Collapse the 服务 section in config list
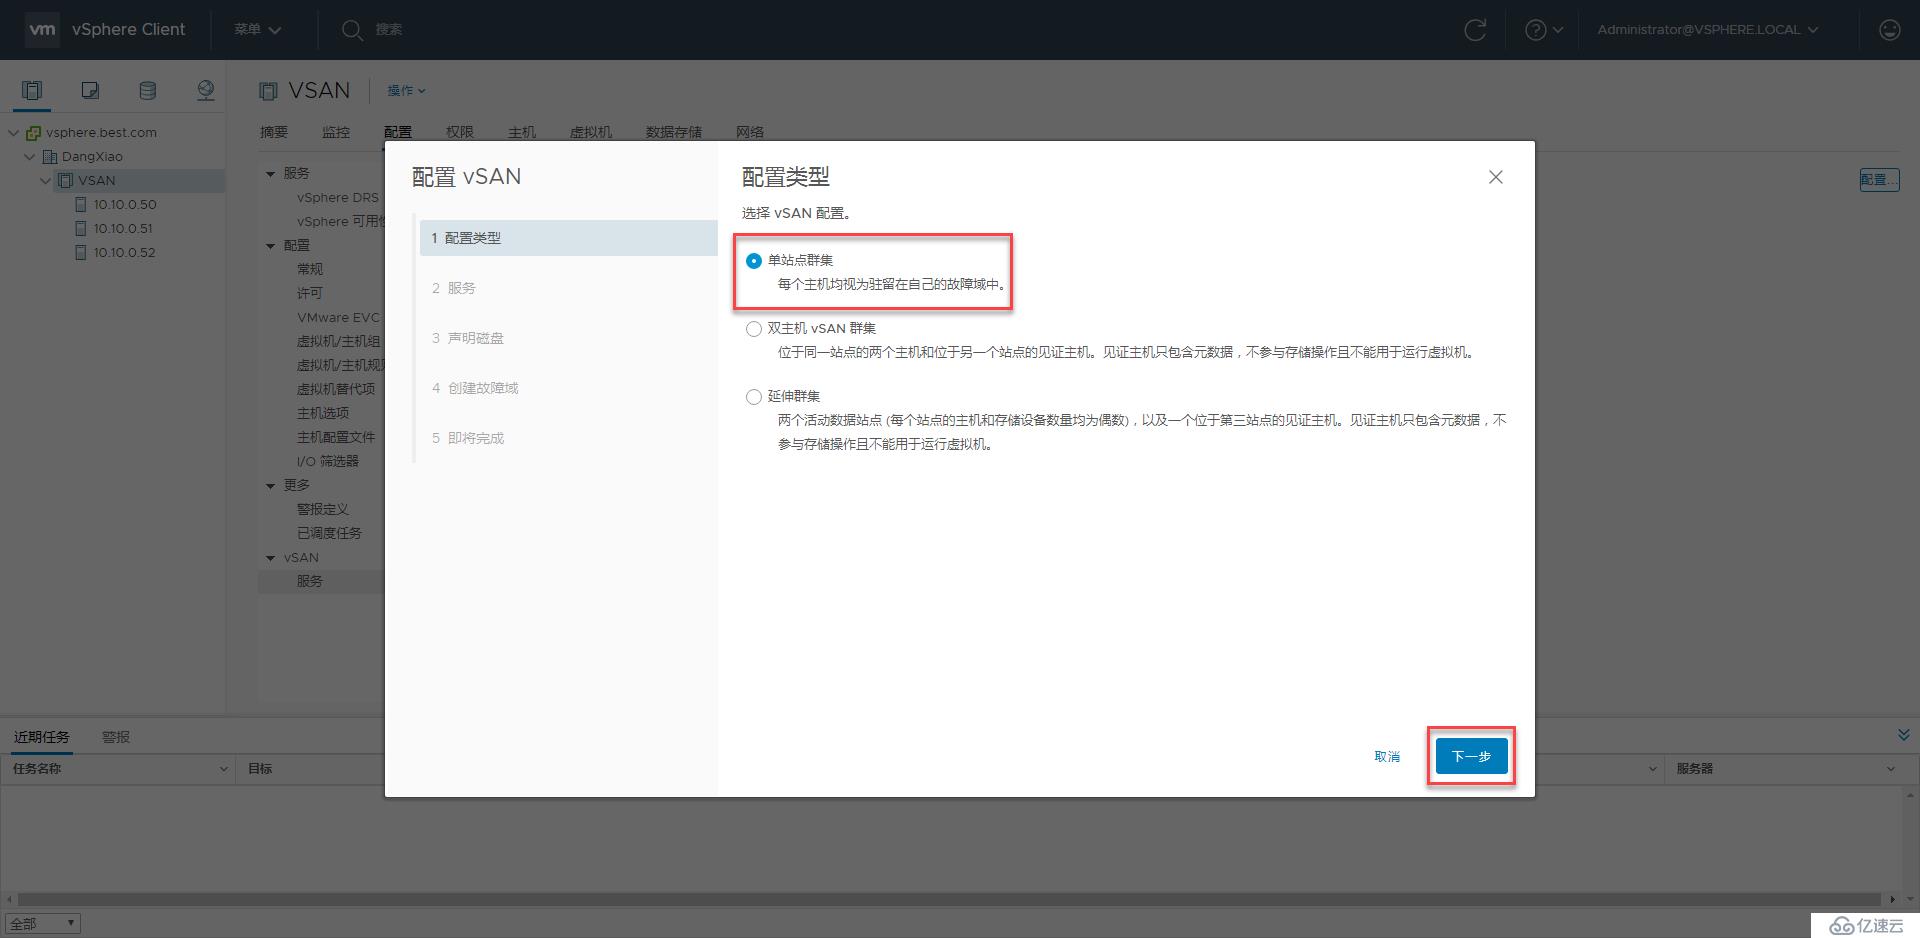The height and width of the screenshot is (938, 1920). (270, 174)
